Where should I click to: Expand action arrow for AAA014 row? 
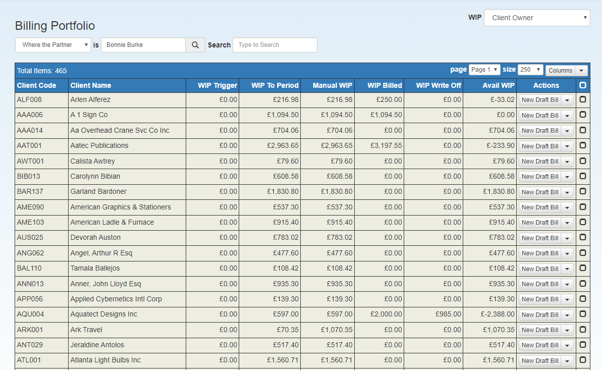coord(567,131)
